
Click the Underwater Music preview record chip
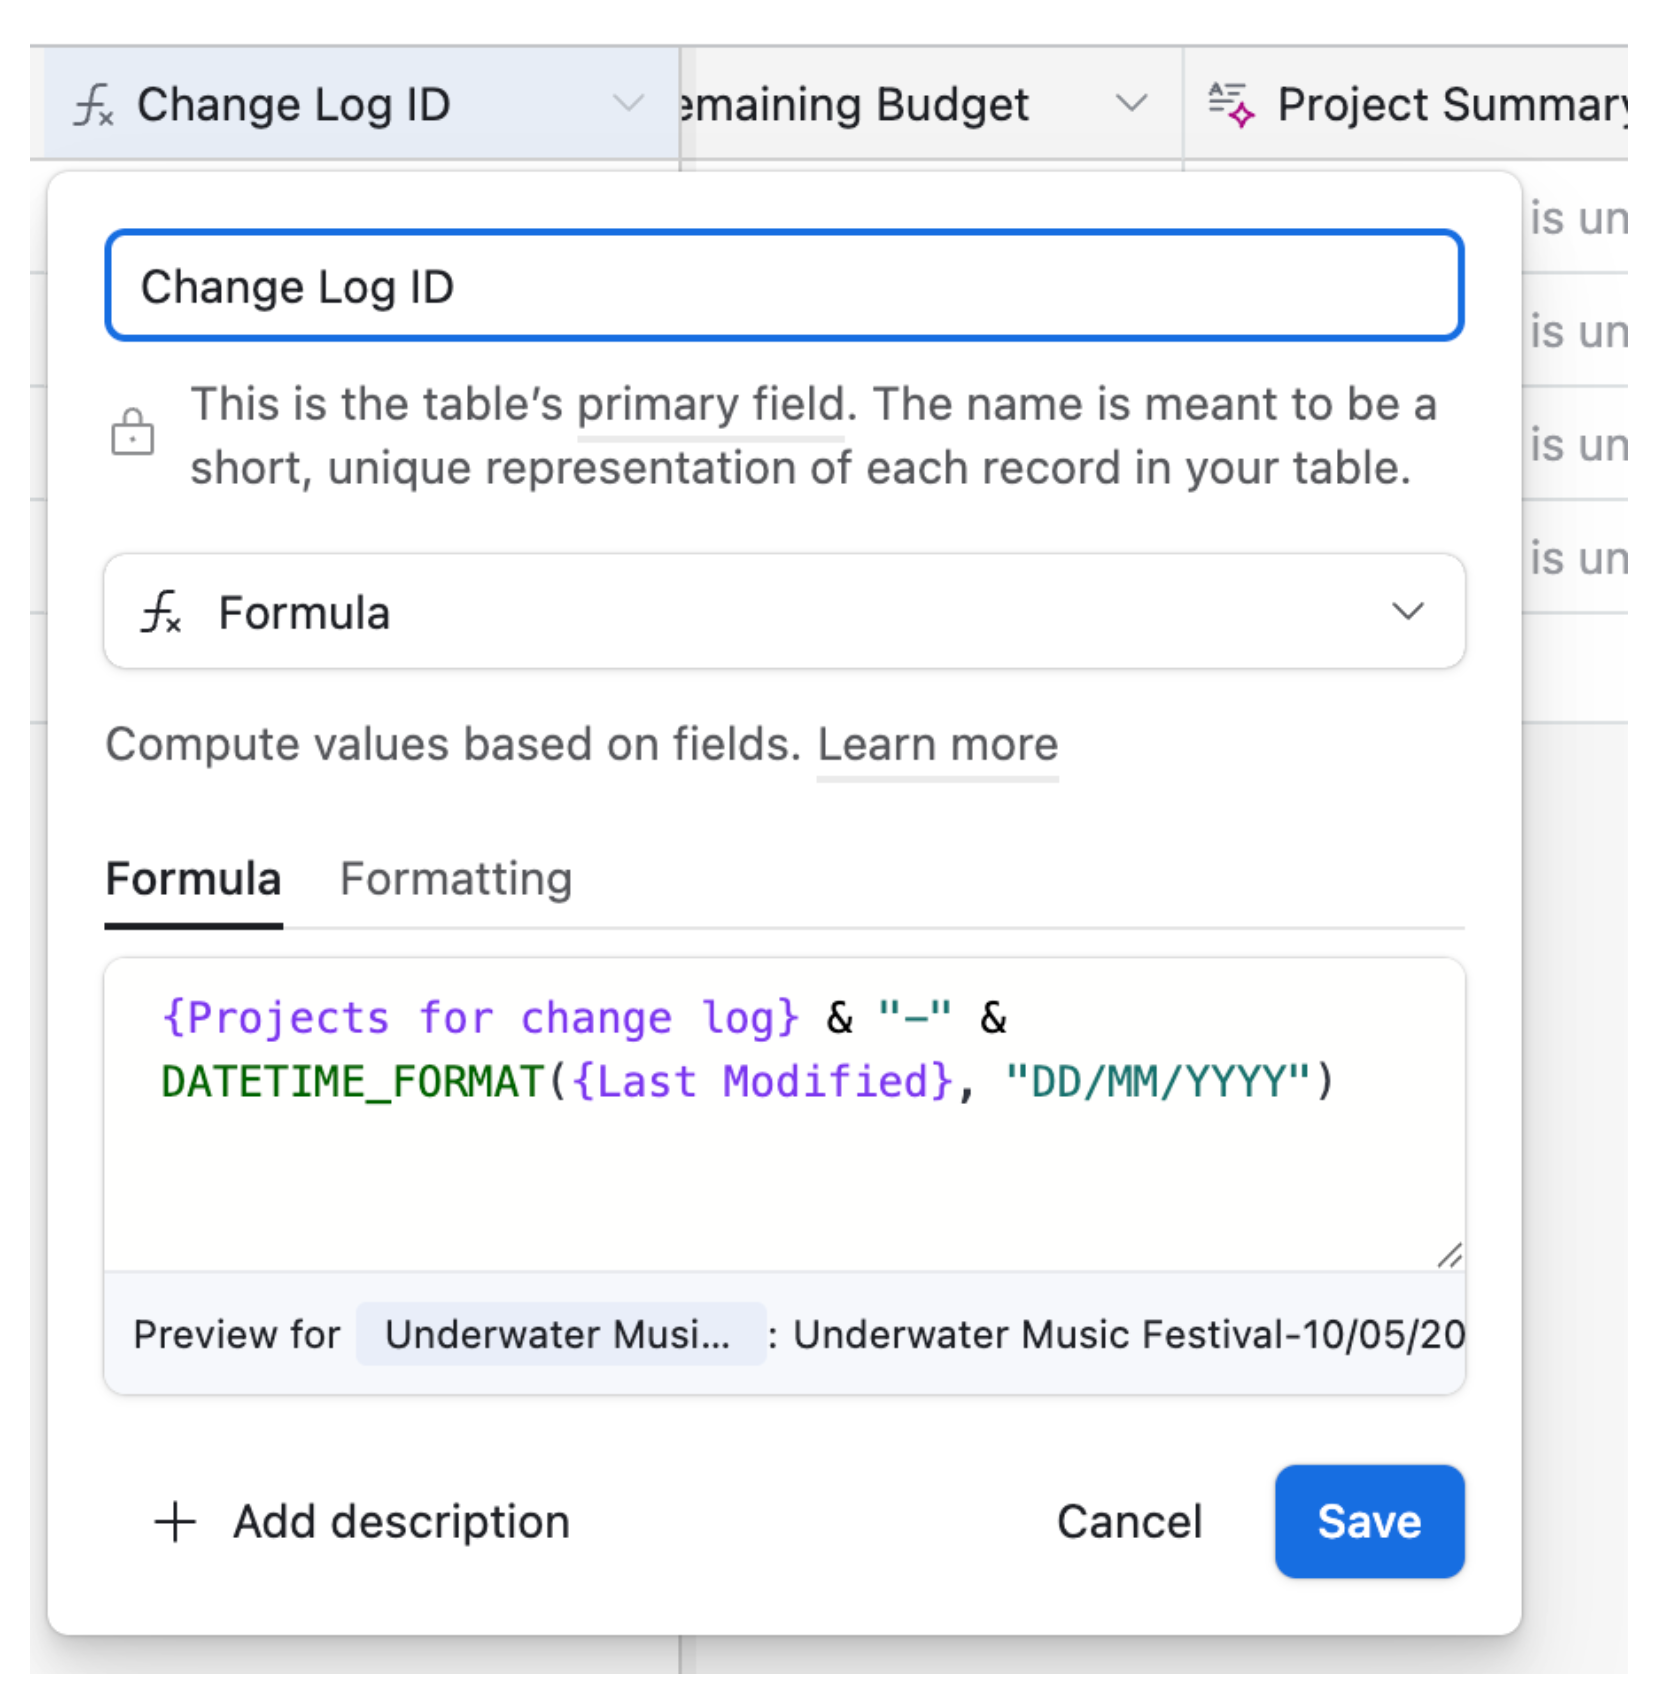[560, 1334]
